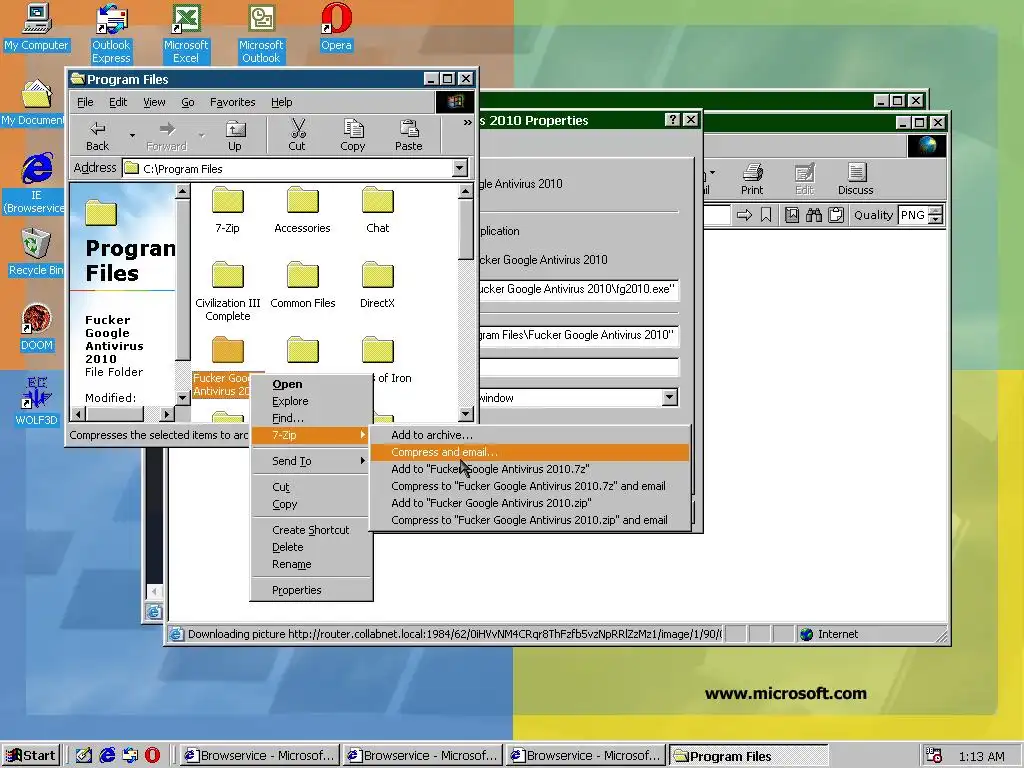Select the 7-Zip folder
This screenshot has width=1024, height=768.
(227, 210)
